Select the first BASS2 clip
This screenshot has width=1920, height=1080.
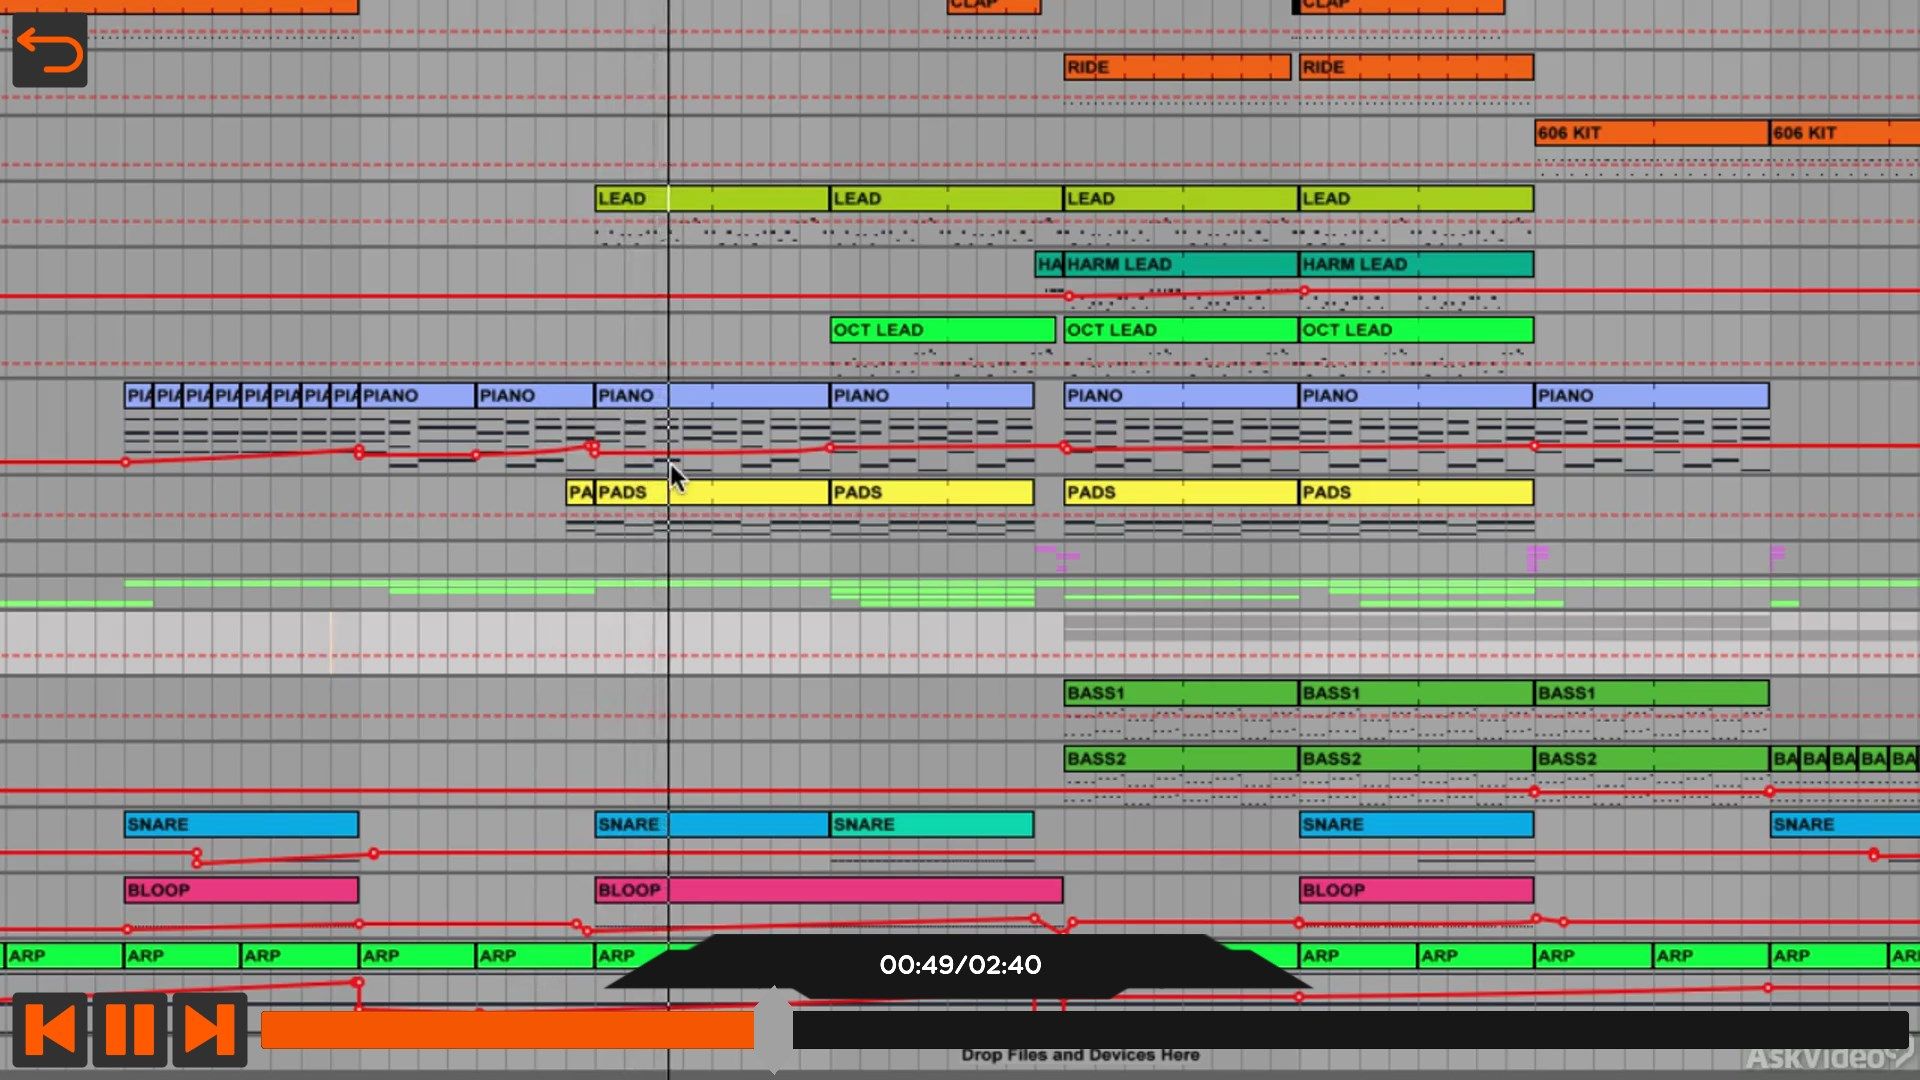click(x=1181, y=759)
